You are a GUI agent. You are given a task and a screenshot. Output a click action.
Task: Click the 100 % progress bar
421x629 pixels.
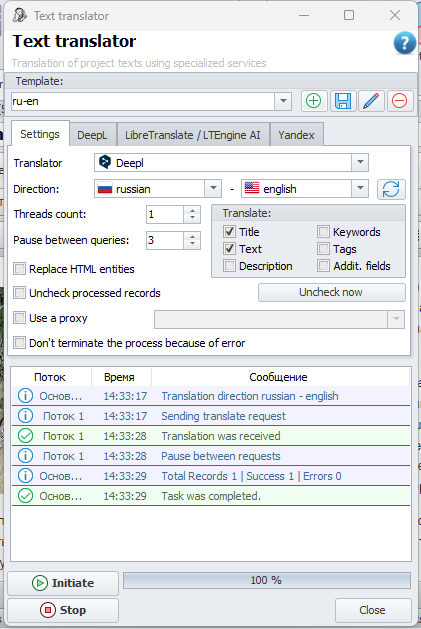[x=266, y=580]
